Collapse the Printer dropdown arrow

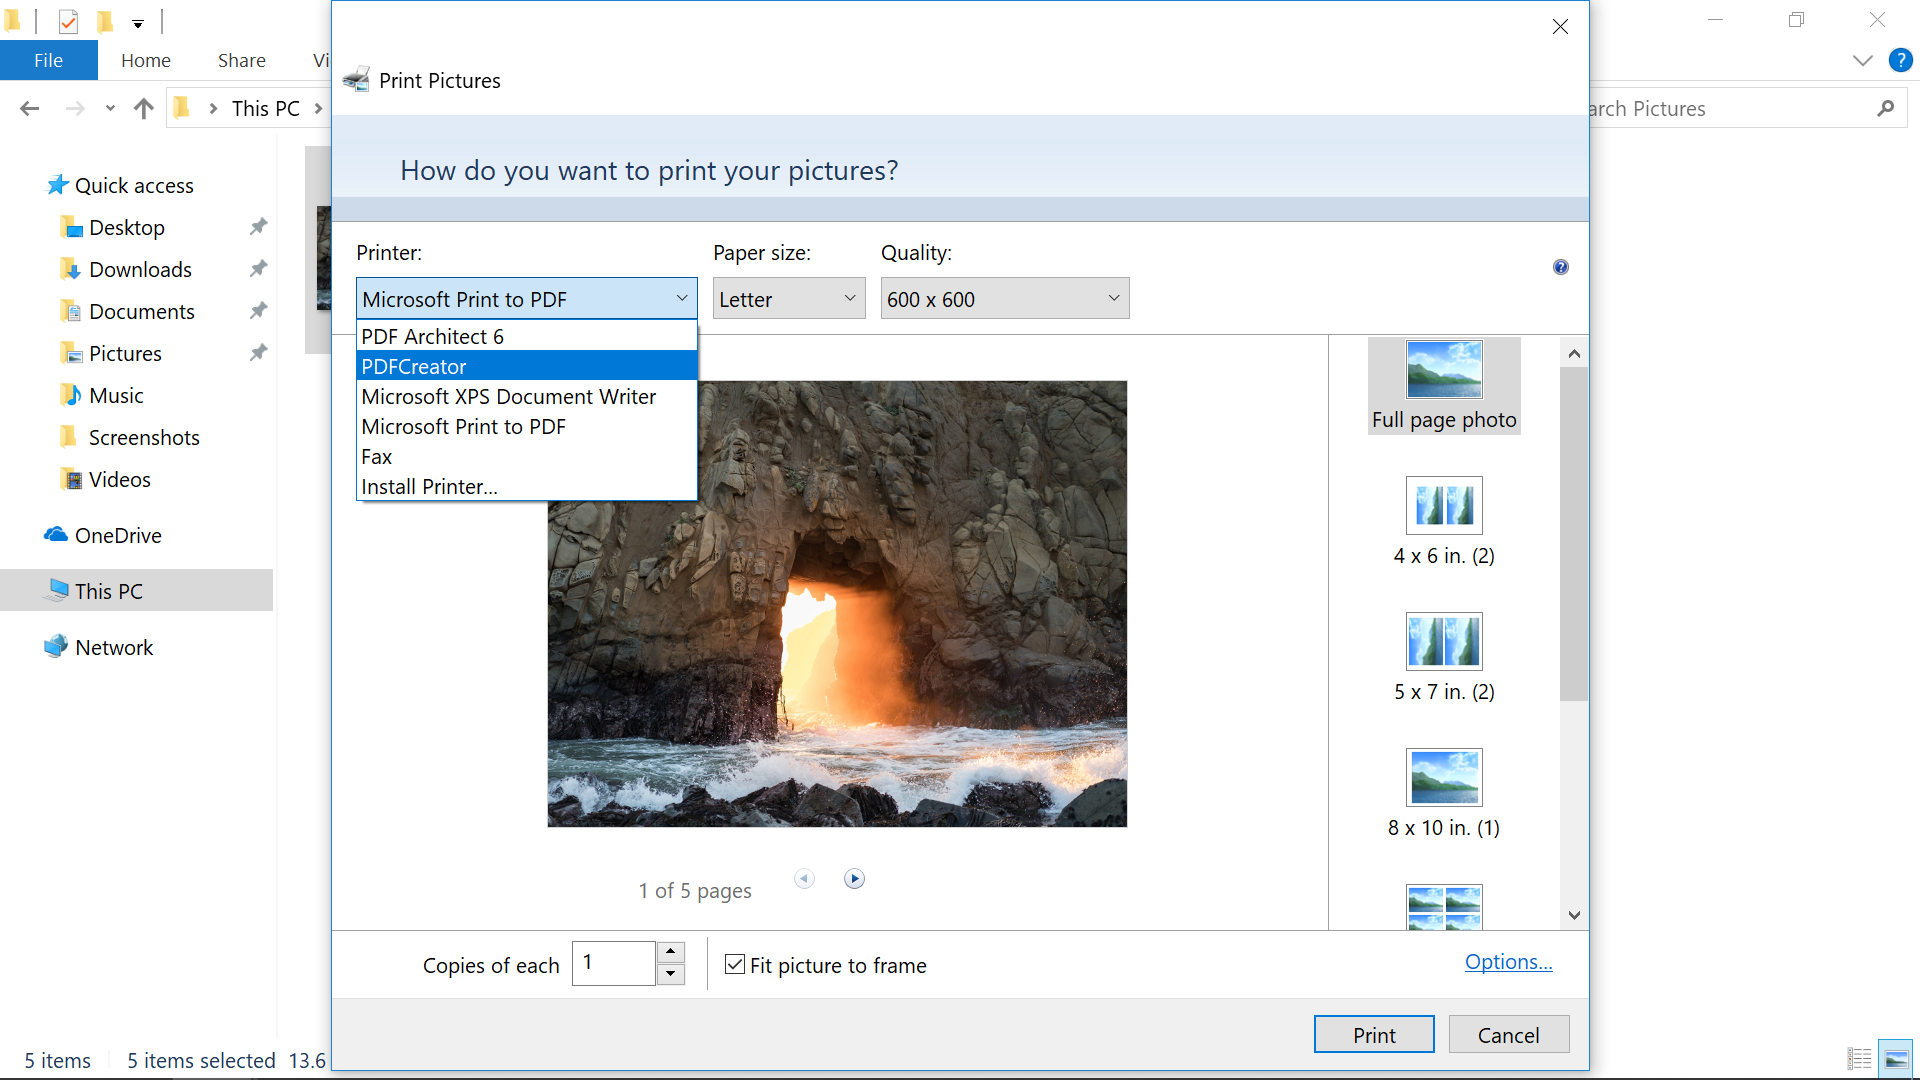[x=681, y=298]
